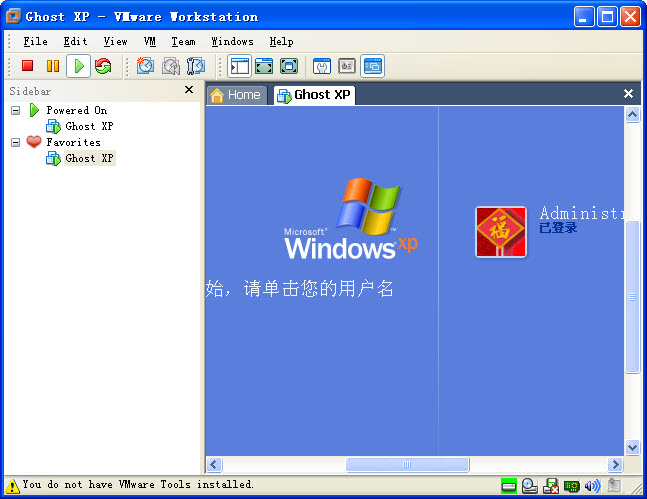Close the Sidebar panel
This screenshot has height=499, width=647.
(x=189, y=90)
